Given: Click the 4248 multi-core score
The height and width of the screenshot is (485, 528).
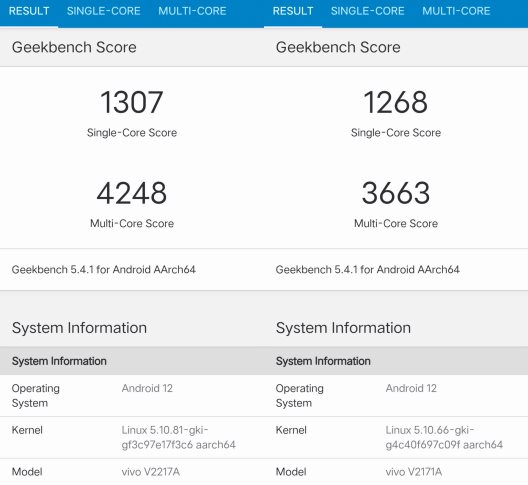Looking at the screenshot, I should (x=132, y=193).
